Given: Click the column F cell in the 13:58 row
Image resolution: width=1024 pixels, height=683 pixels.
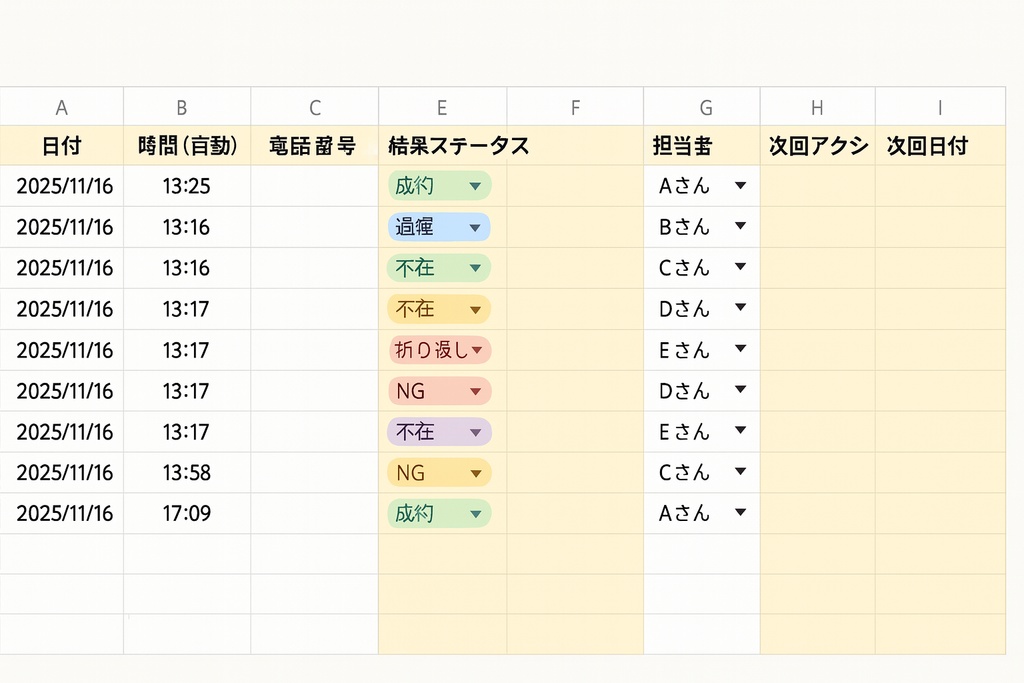Looking at the screenshot, I should tap(575, 473).
